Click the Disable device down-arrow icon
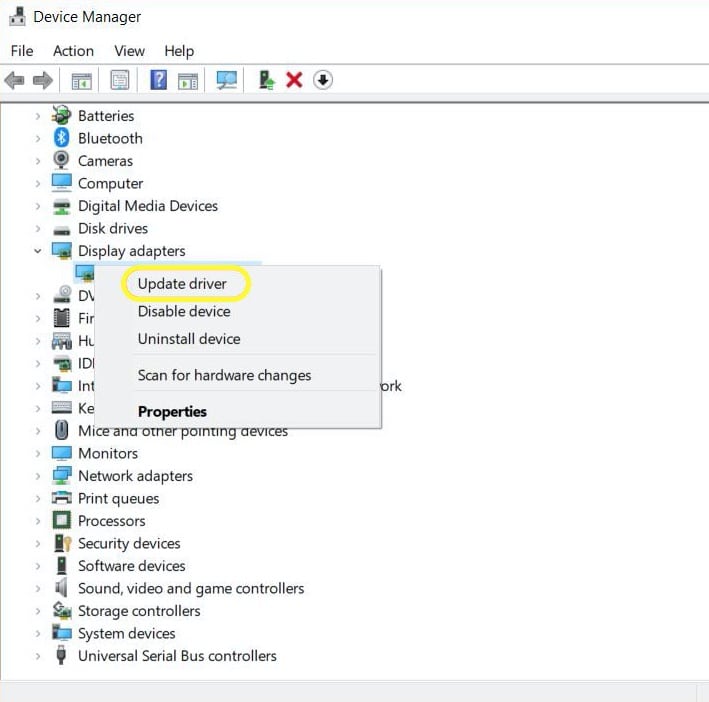This screenshot has width=709, height=702. (x=322, y=80)
